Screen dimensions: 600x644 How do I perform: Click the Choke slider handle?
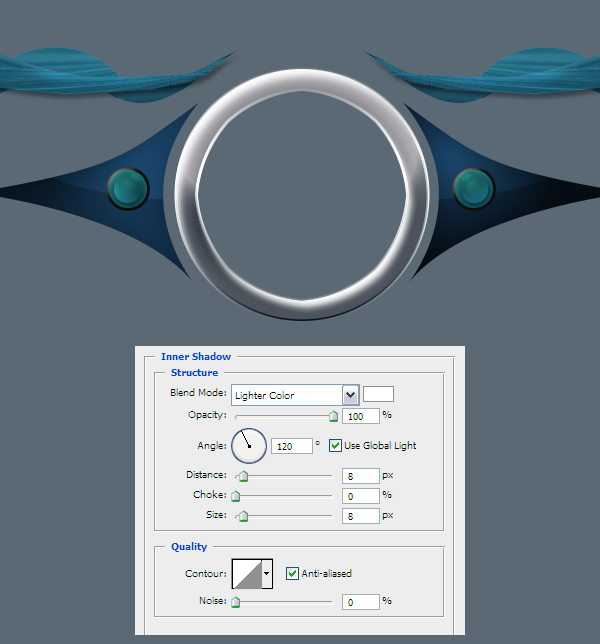(x=236, y=496)
